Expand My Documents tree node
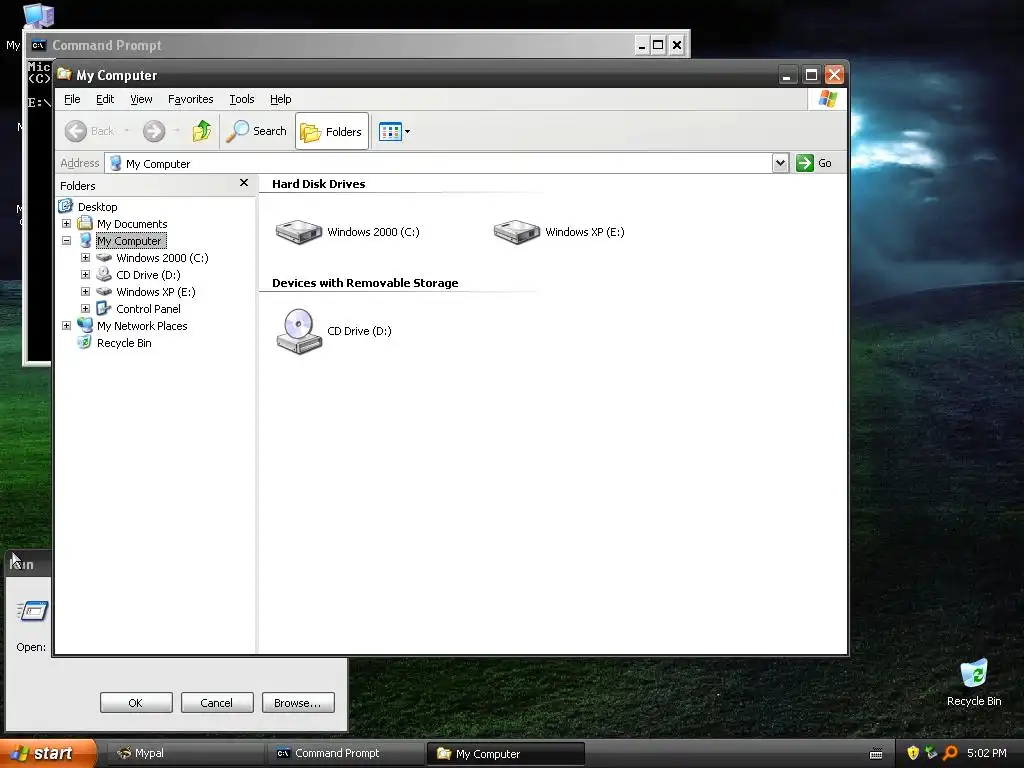This screenshot has height=768, width=1024. [66, 223]
